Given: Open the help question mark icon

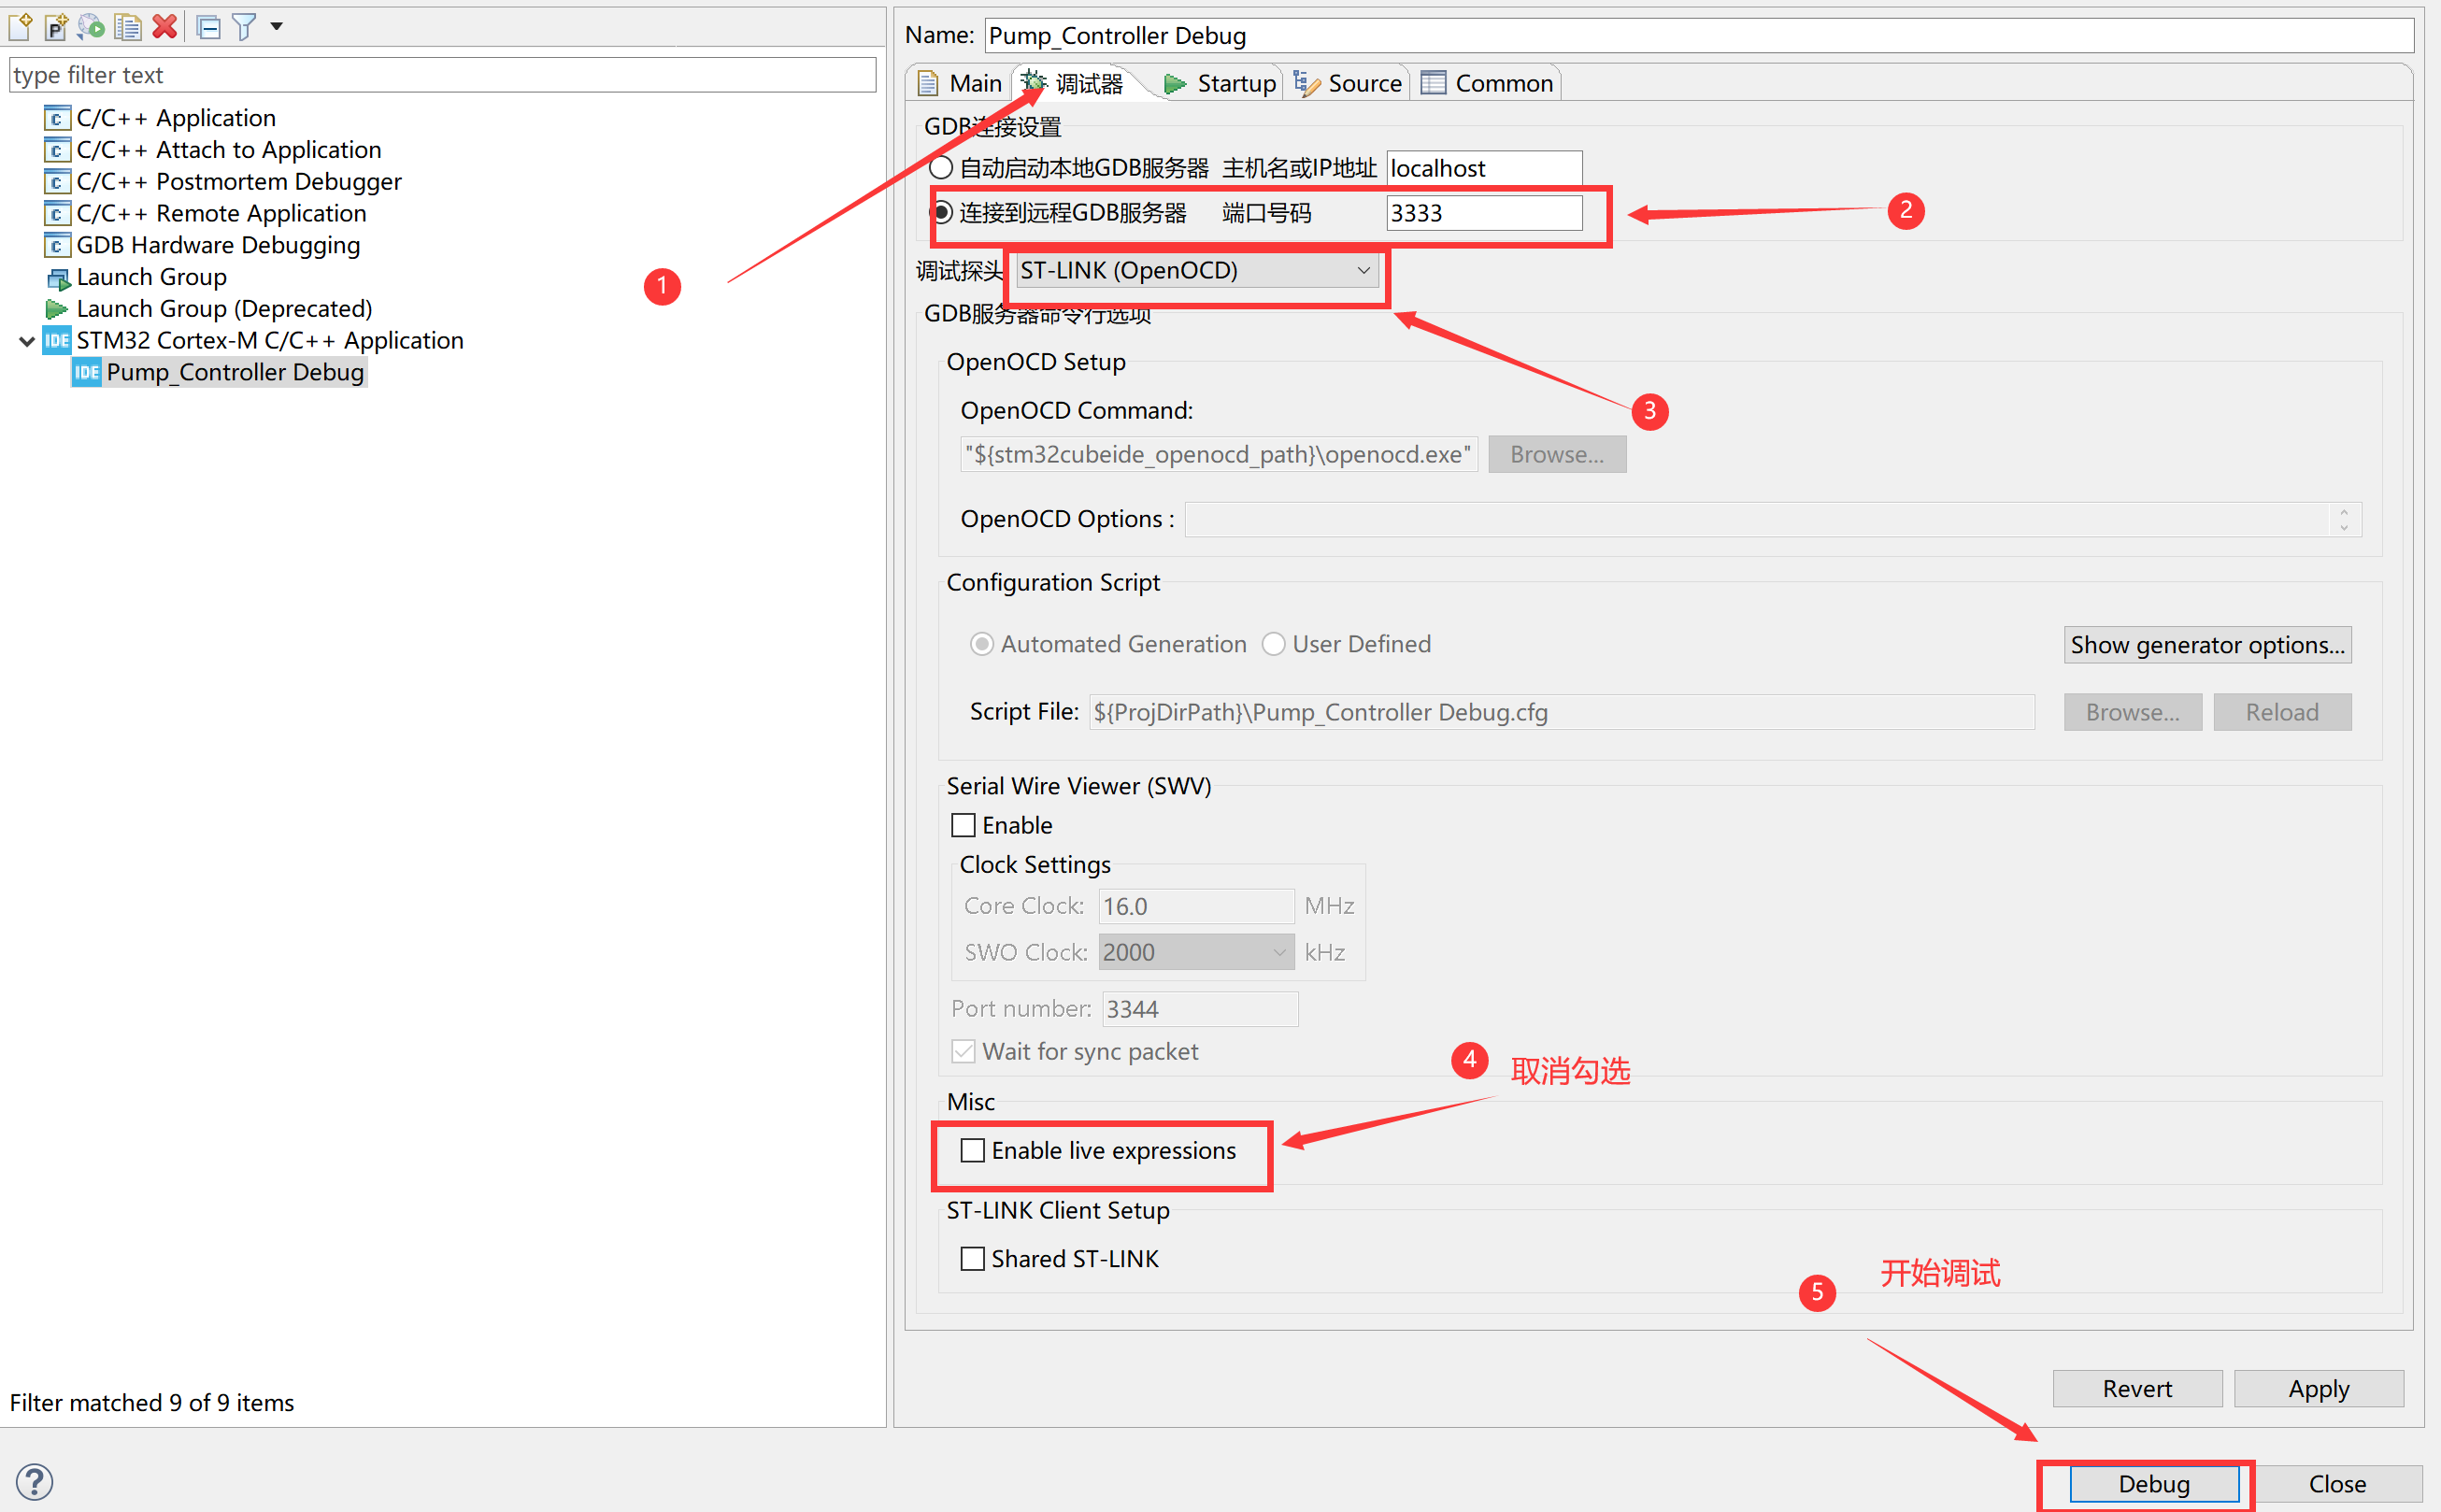Looking at the screenshot, I should coord(35,1481).
